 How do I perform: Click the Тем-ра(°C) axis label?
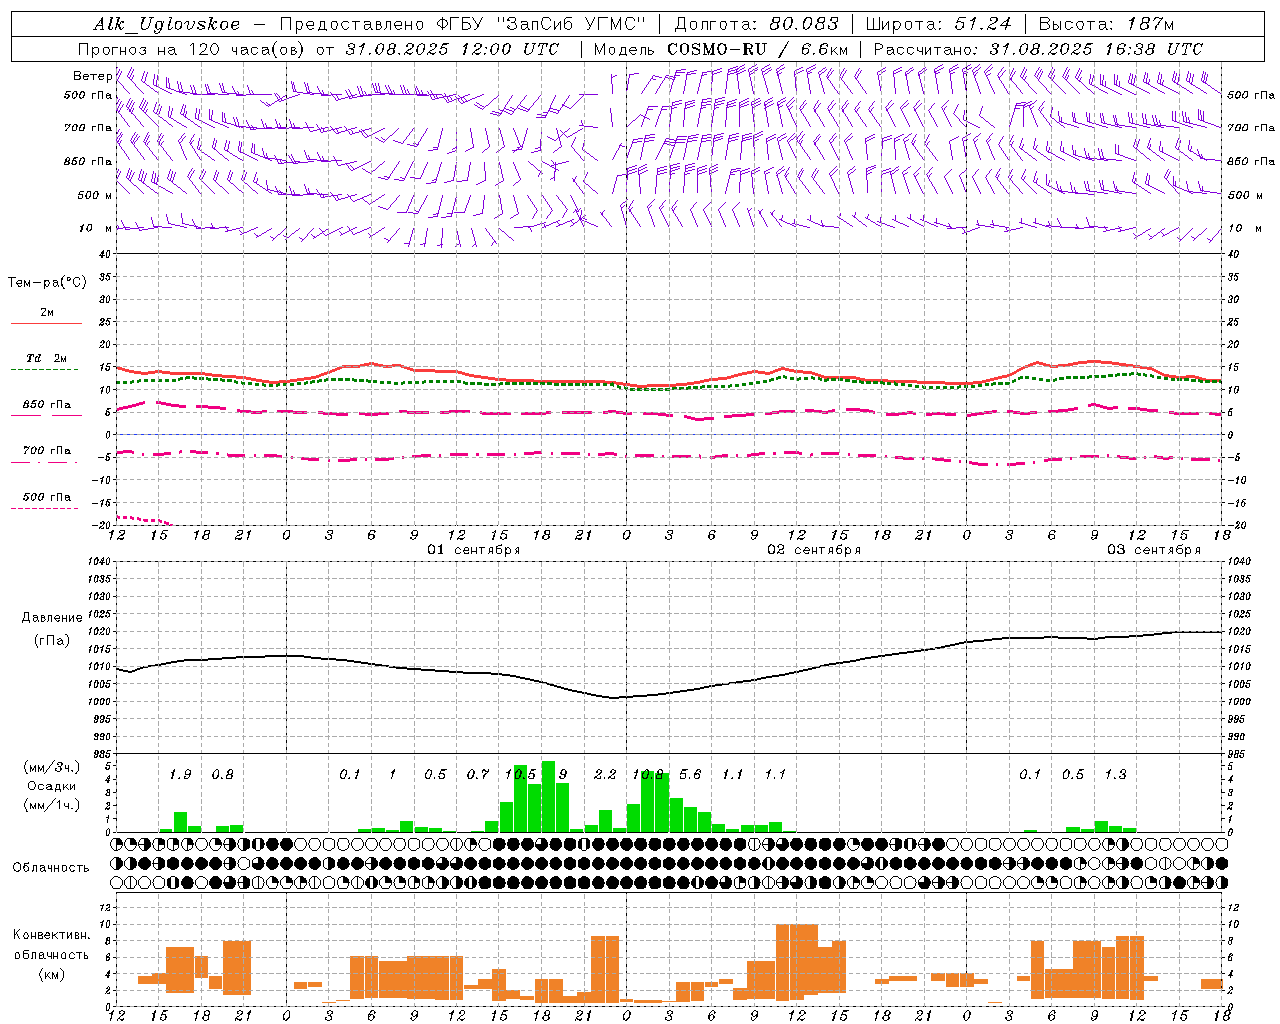point(47,283)
